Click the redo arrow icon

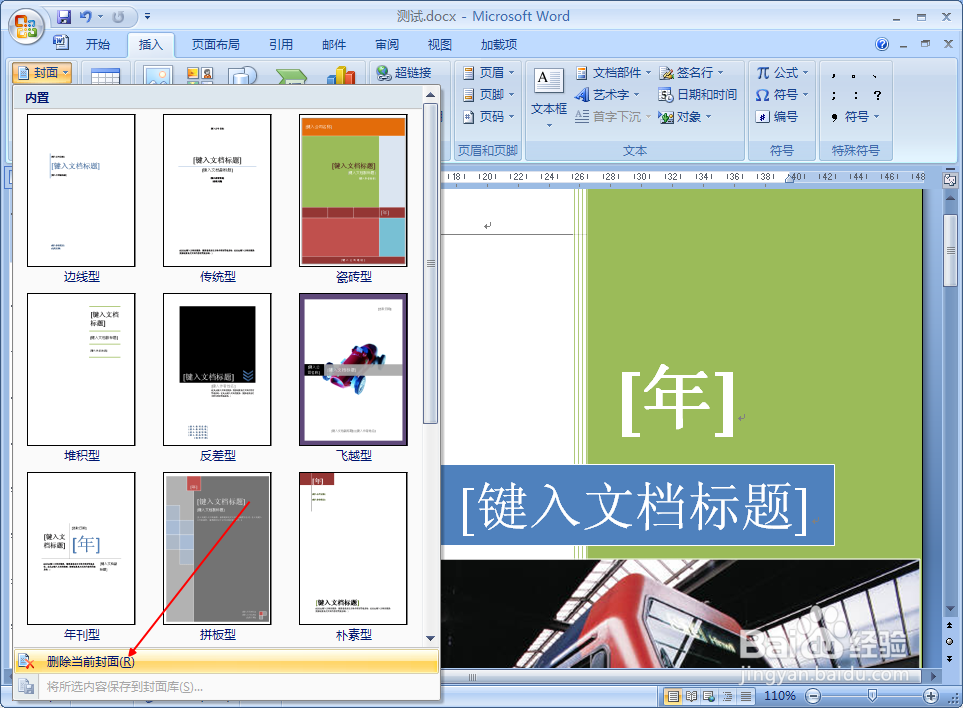click(119, 17)
